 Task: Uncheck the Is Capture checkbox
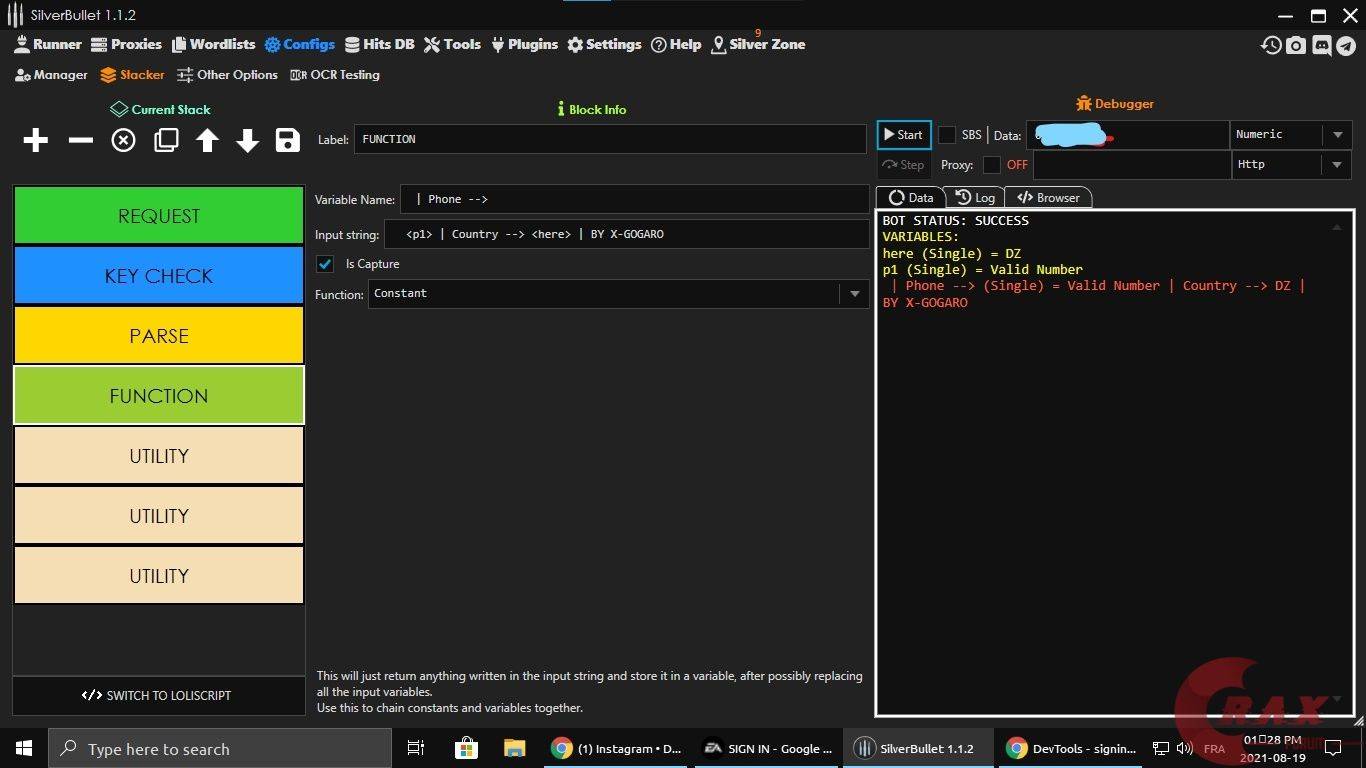click(x=325, y=264)
